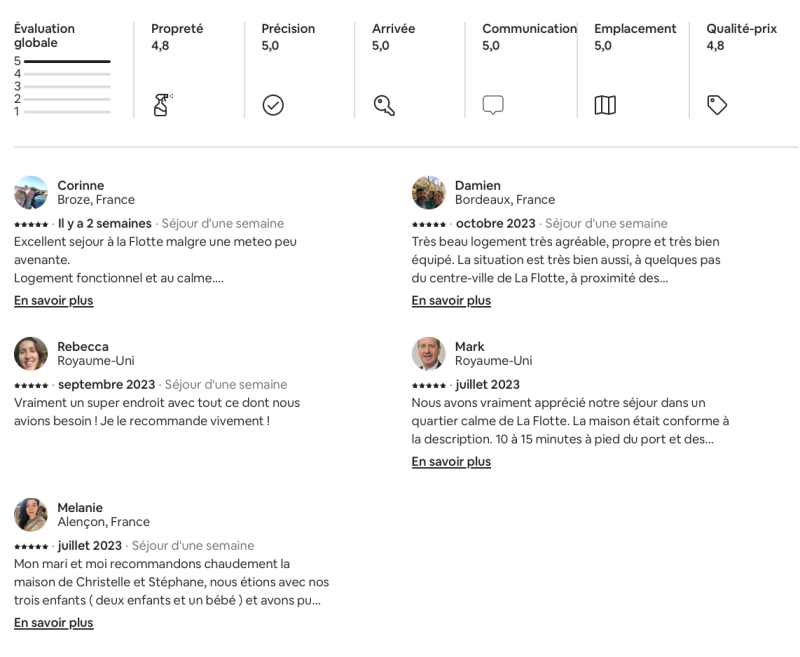
Task: Open Mark's profile picture
Action: [x=429, y=353]
